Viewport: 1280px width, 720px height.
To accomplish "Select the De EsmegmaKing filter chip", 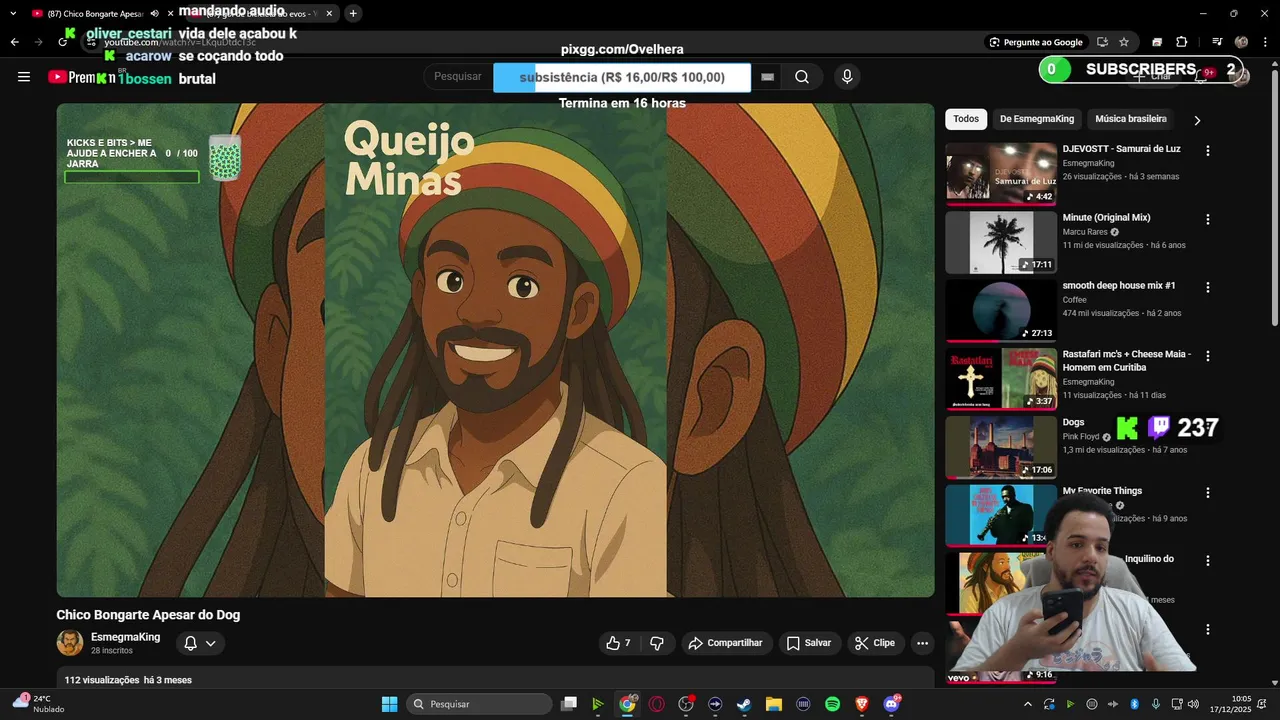I will (1037, 119).
